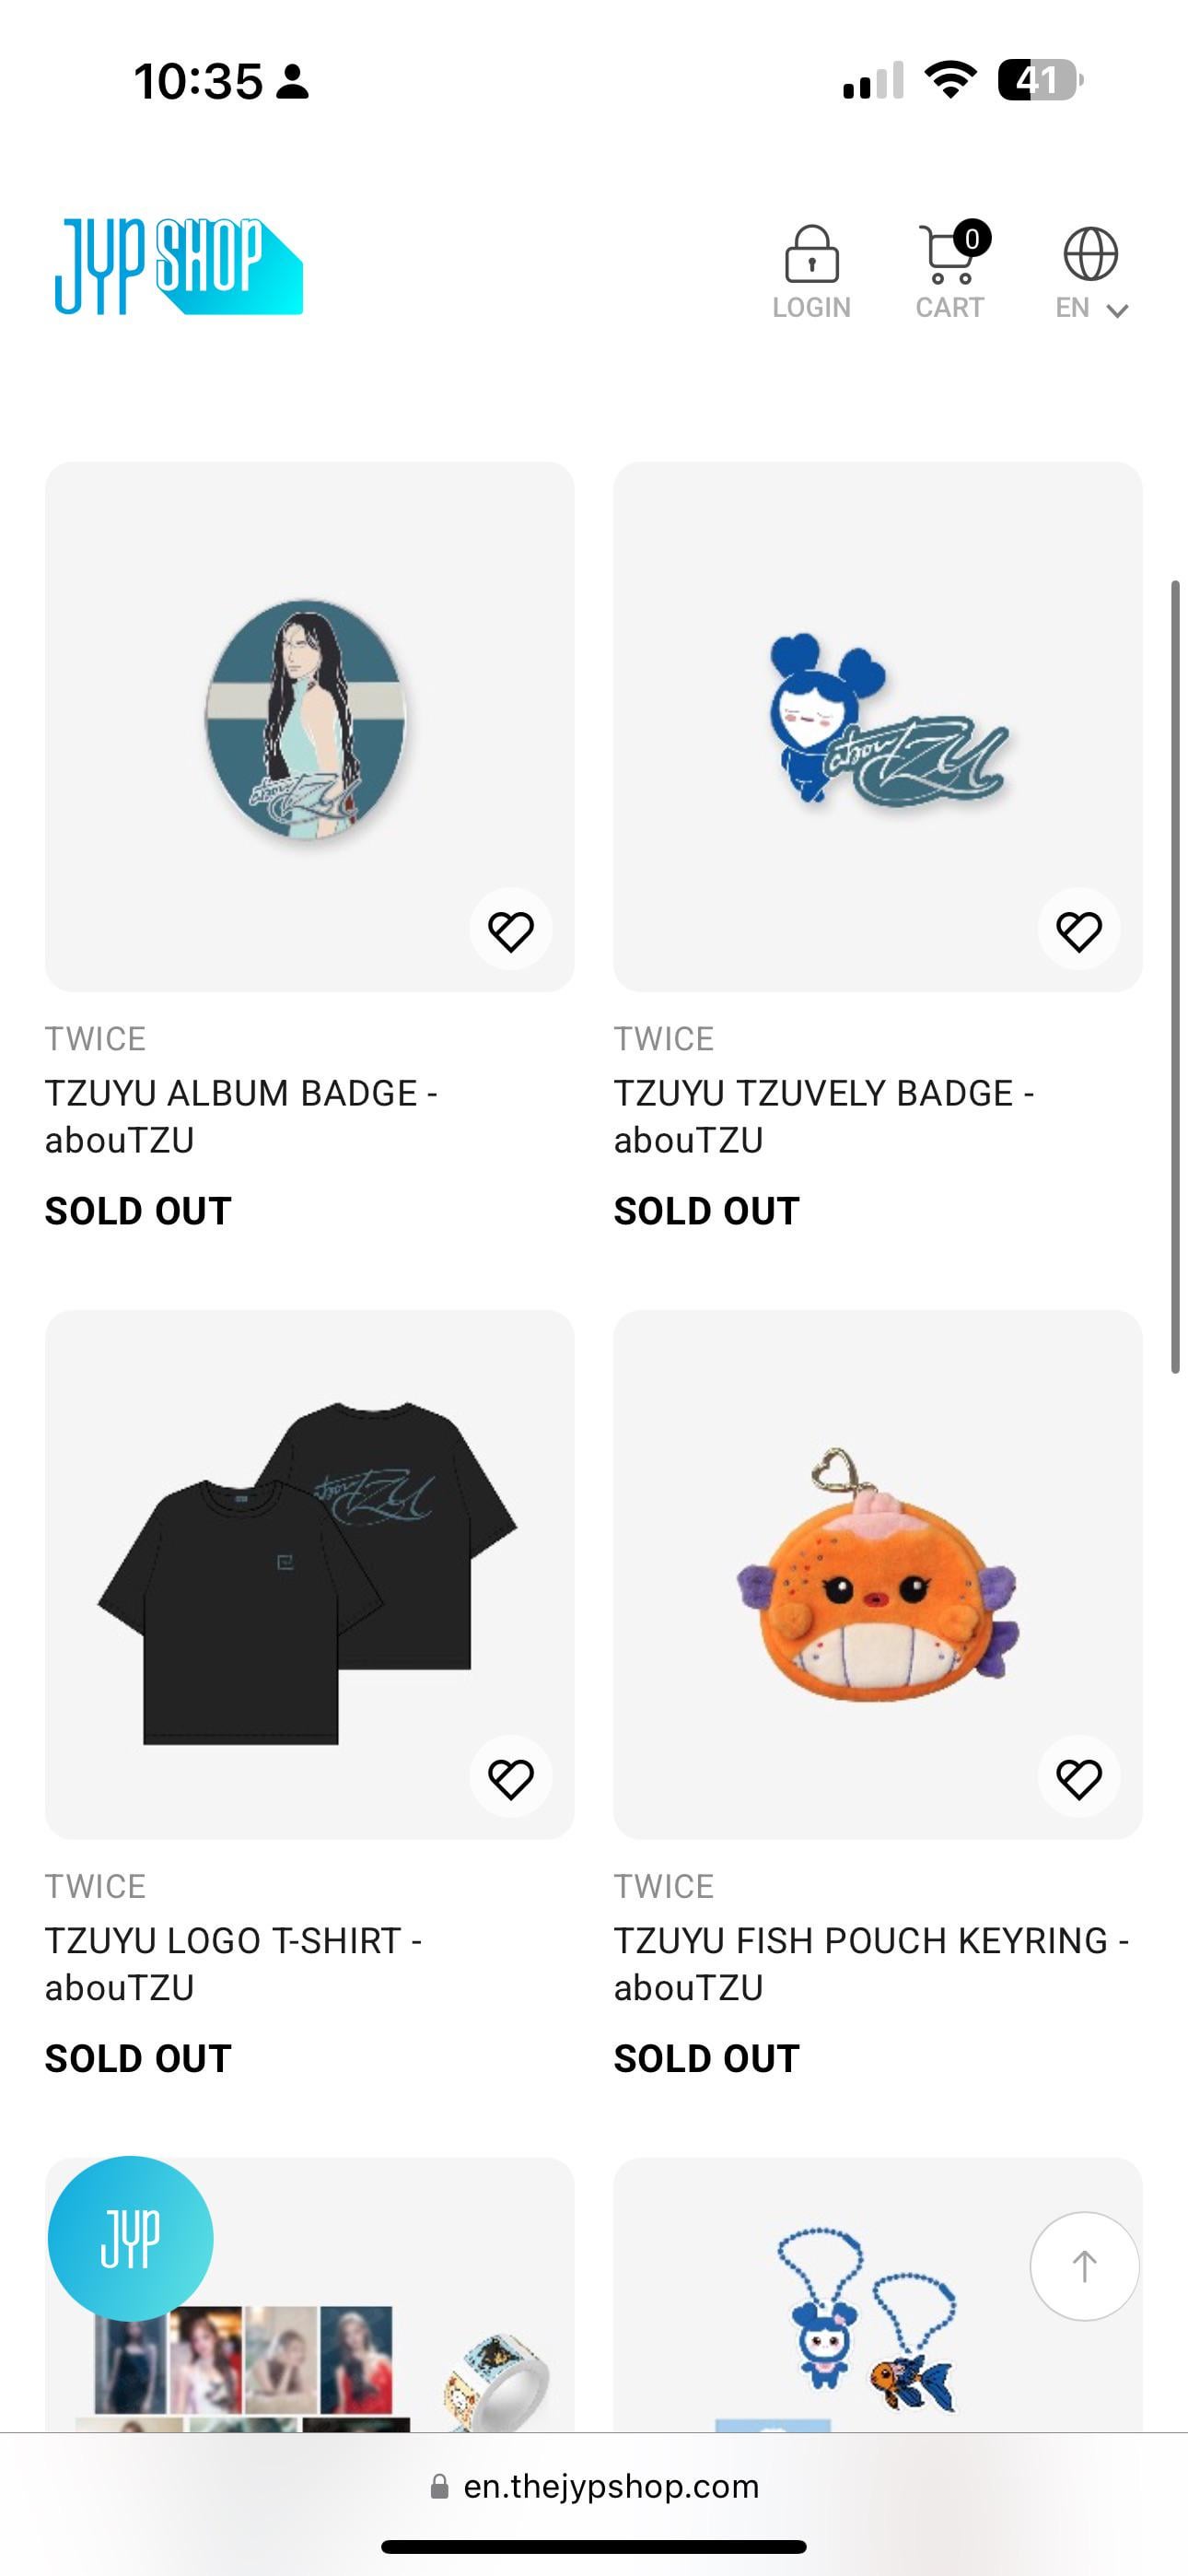Wishlist the FISH POUCH KEYRING heart
Screen dimensions: 1188x2576
click(1078, 1779)
